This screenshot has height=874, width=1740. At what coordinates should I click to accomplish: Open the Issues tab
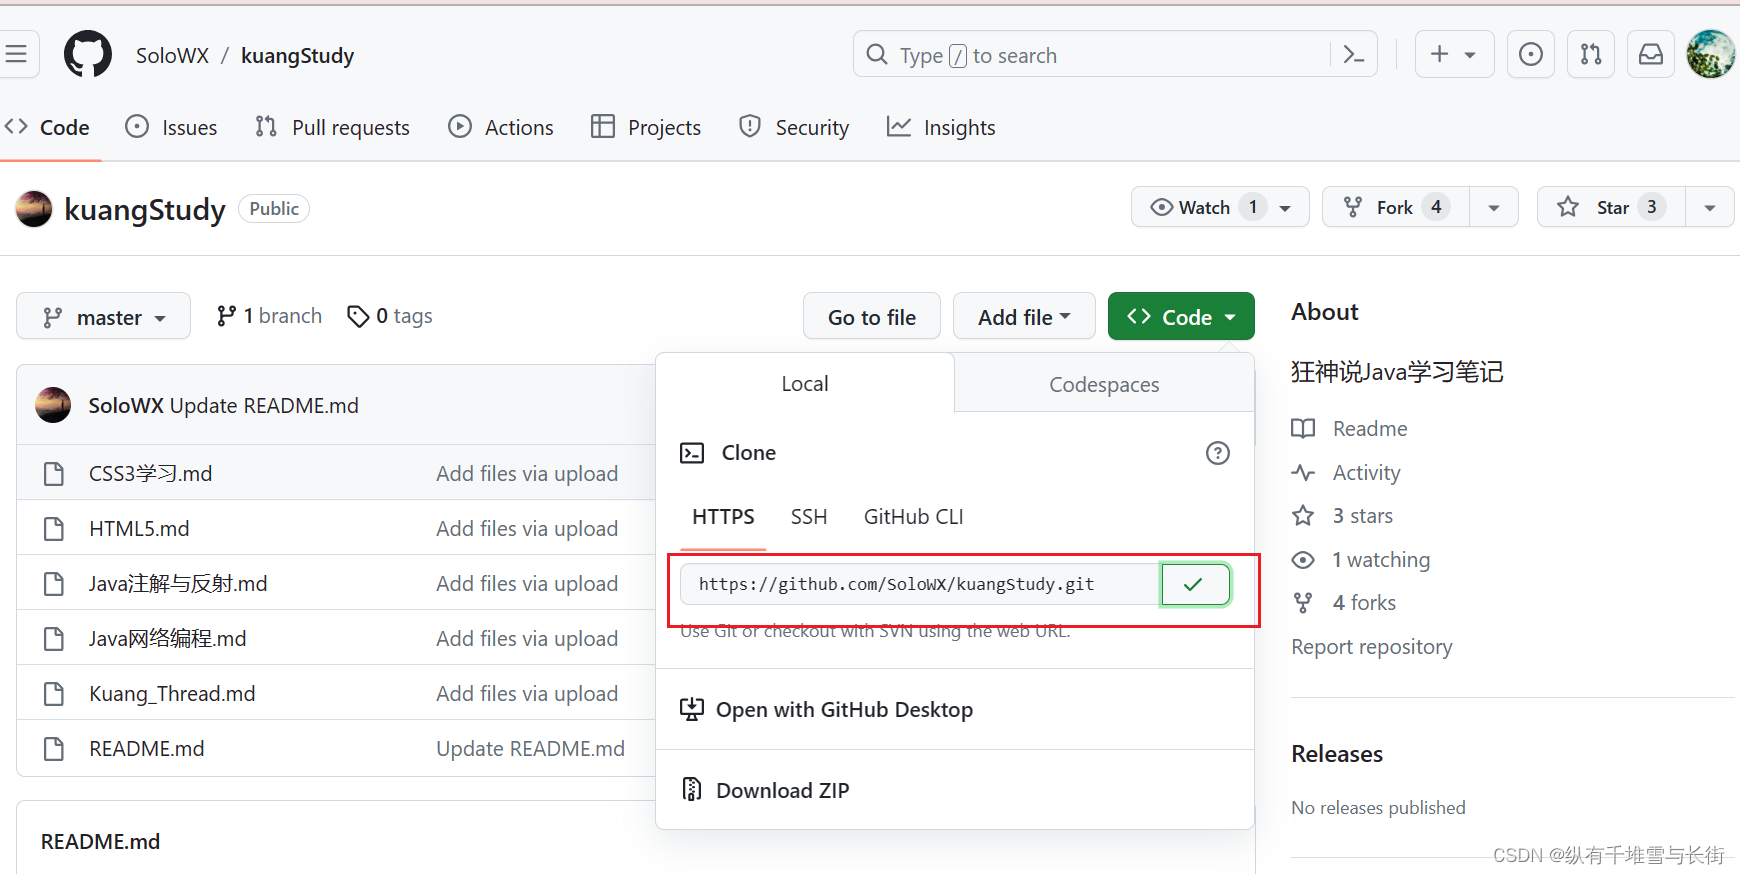(x=171, y=128)
